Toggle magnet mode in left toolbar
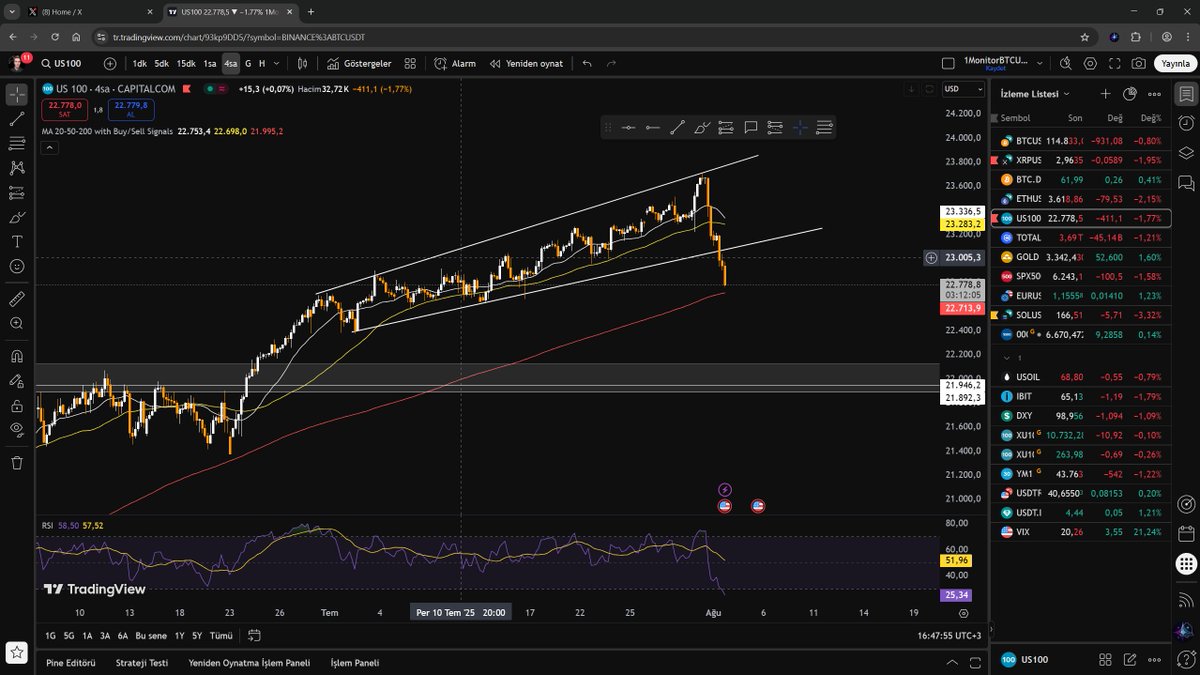The image size is (1200, 675). [17, 355]
